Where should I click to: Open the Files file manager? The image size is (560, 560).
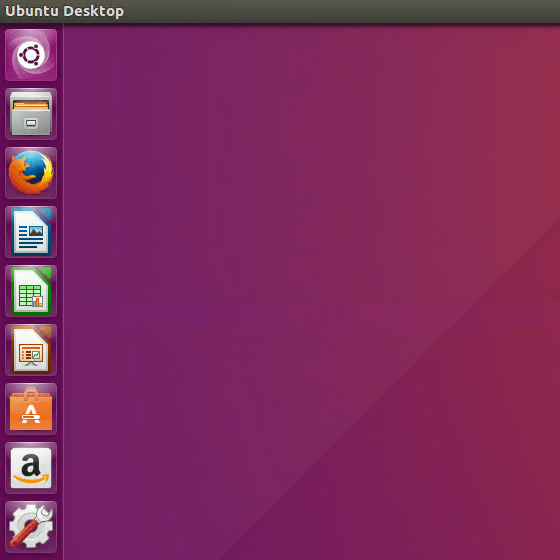click(31, 114)
